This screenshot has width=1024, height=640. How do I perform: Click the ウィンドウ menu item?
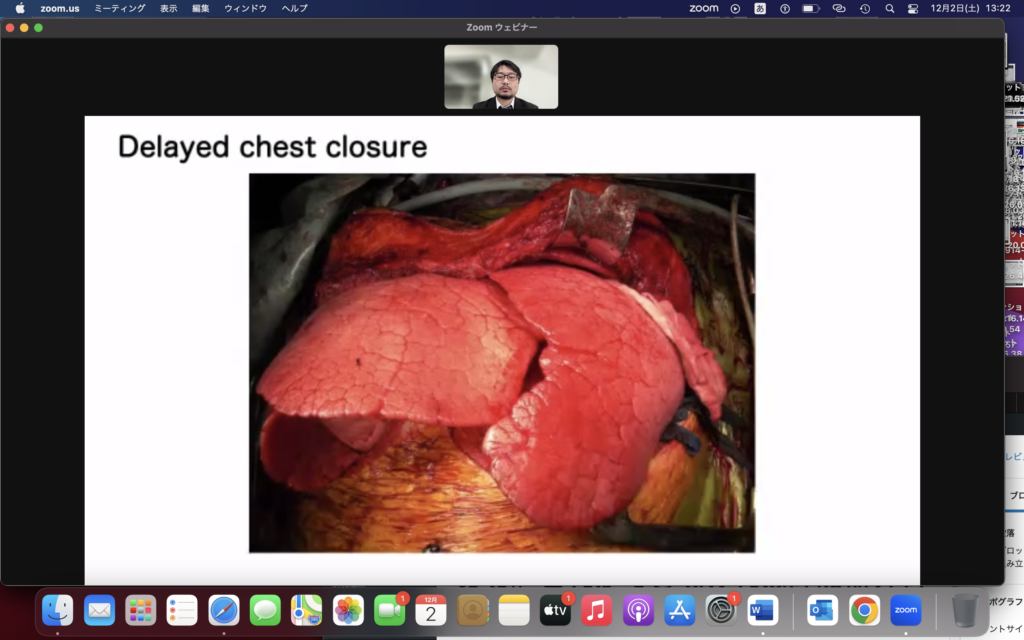click(245, 8)
